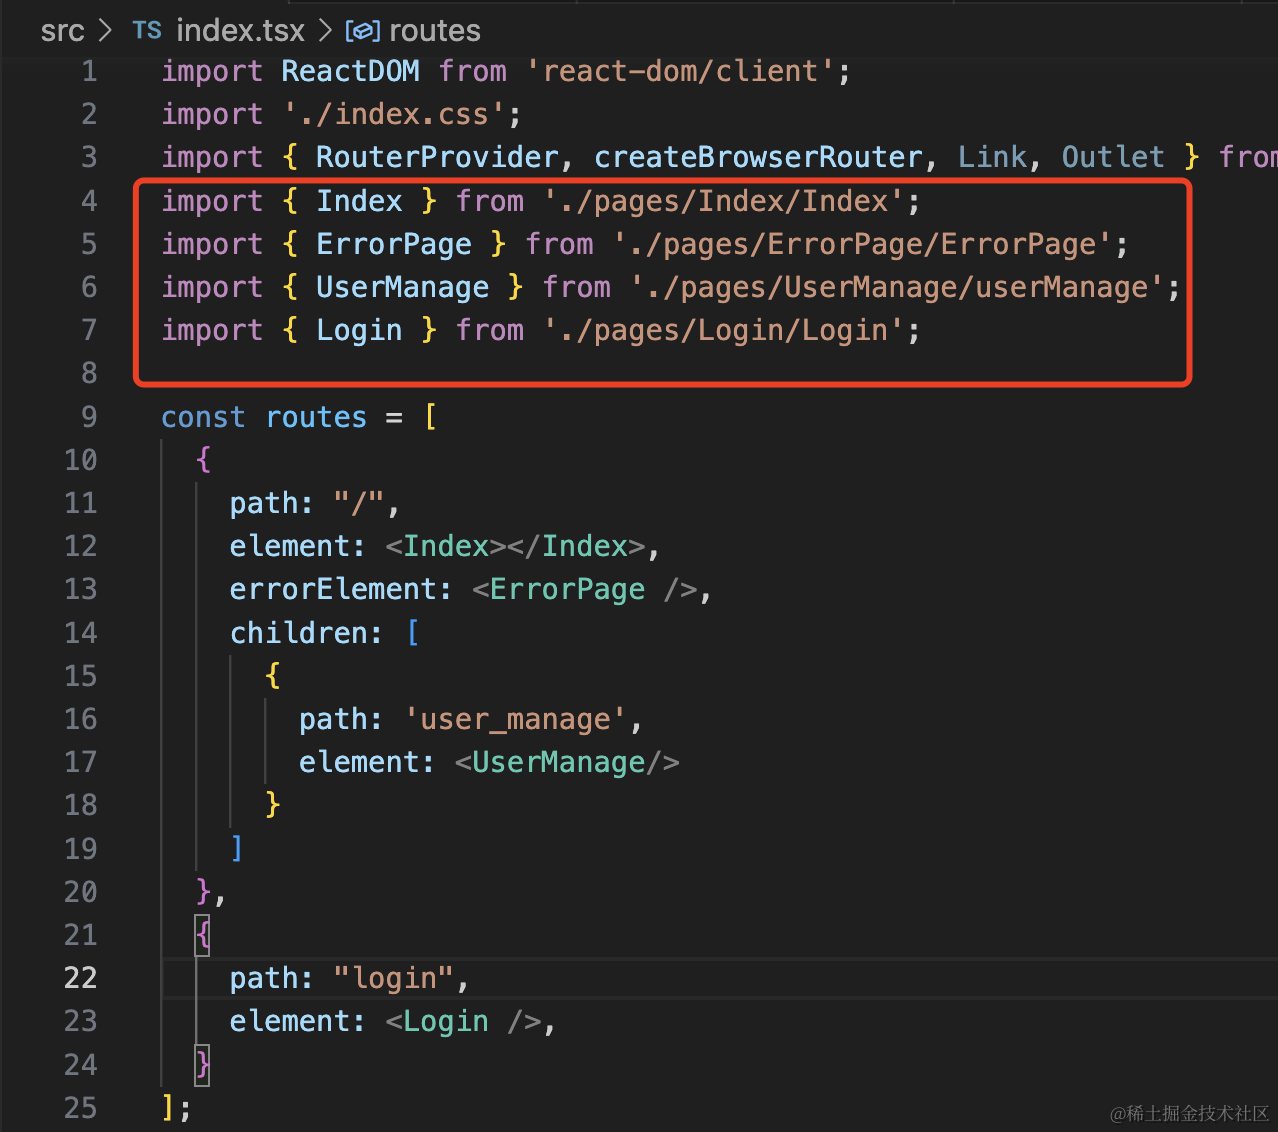The image size is (1278, 1132).
Task: Select the routes symbol breadcrumb label
Action: [x=434, y=31]
